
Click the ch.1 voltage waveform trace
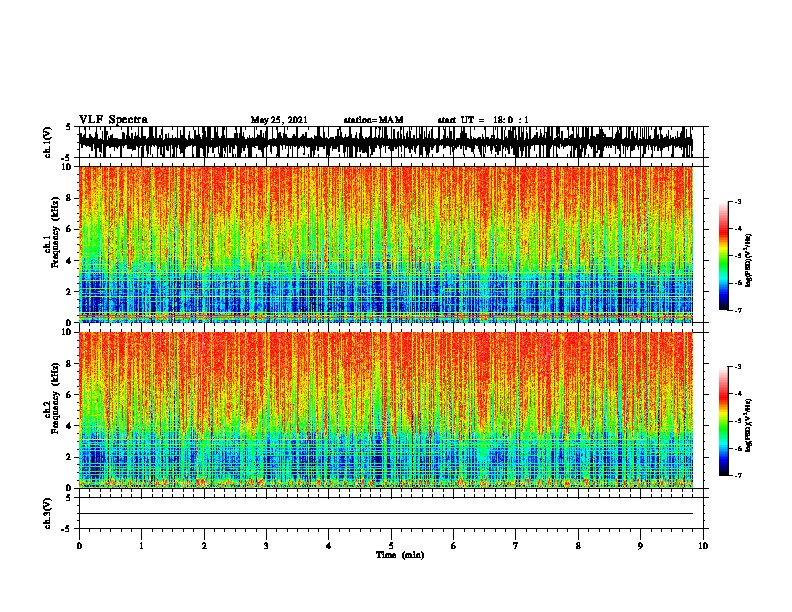[386, 142]
